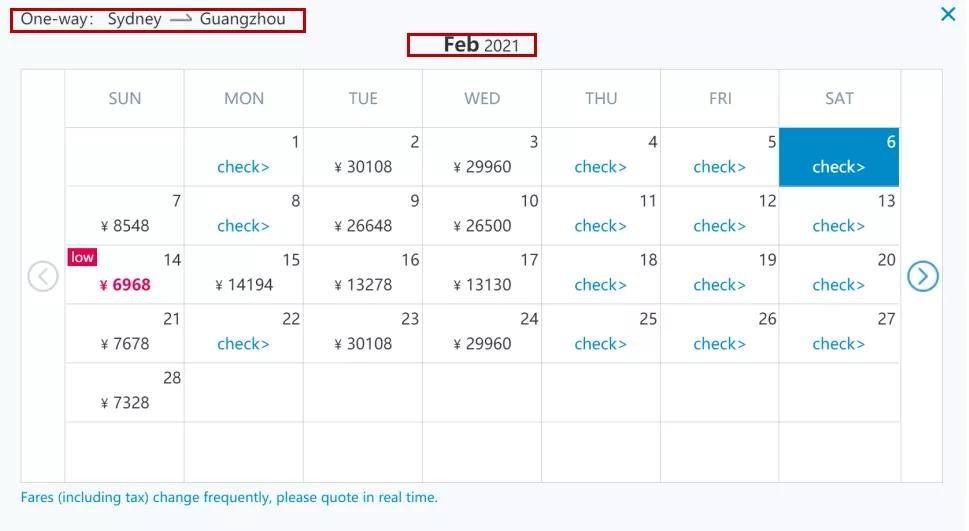The image size is (969, 531).
Task: Check fare for February 27
Action: pyautogui.click(x=839, y=344)
